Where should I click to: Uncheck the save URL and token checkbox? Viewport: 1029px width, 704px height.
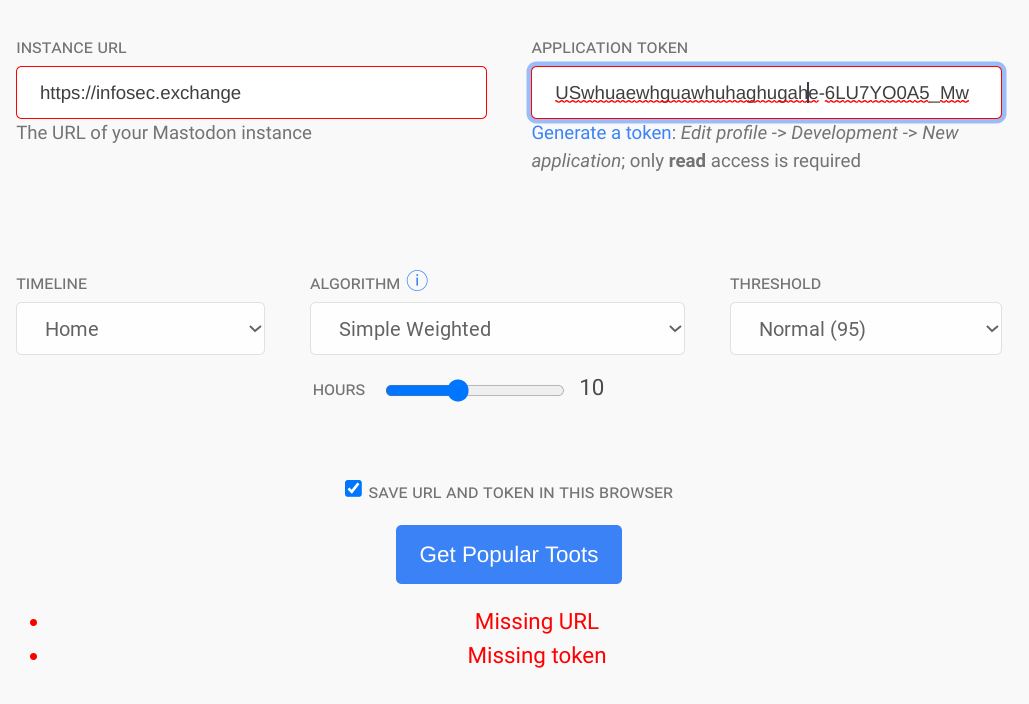tap(353, 489)
